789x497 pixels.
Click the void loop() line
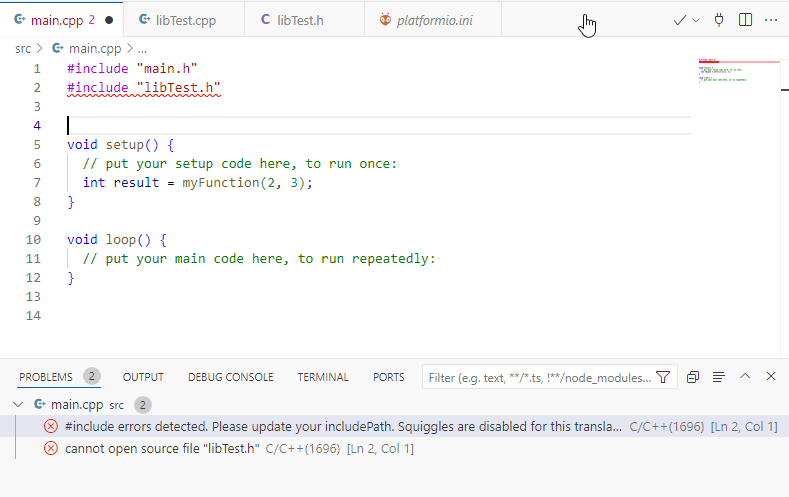pyautogui.click(x=117, y=239)
